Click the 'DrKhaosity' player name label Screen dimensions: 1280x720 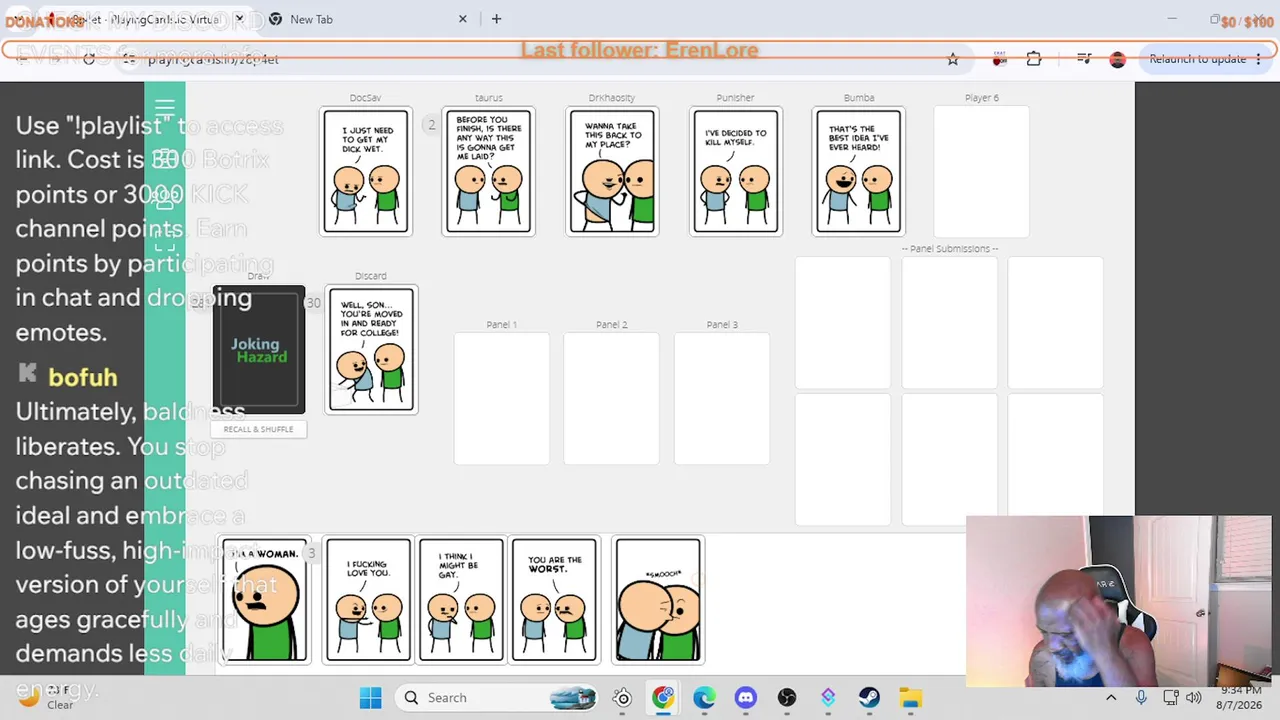[x=612, y=98]
